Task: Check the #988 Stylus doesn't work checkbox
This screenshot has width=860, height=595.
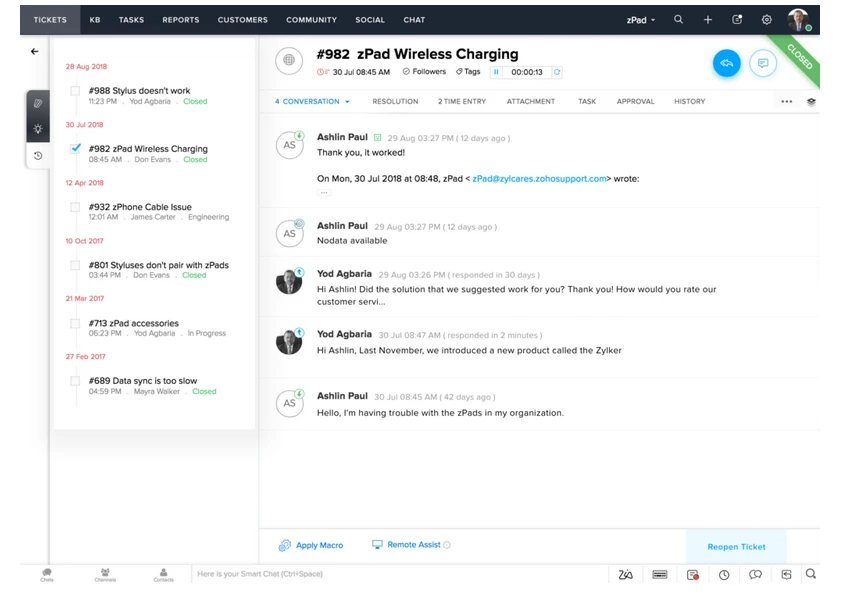Action: 75,90
